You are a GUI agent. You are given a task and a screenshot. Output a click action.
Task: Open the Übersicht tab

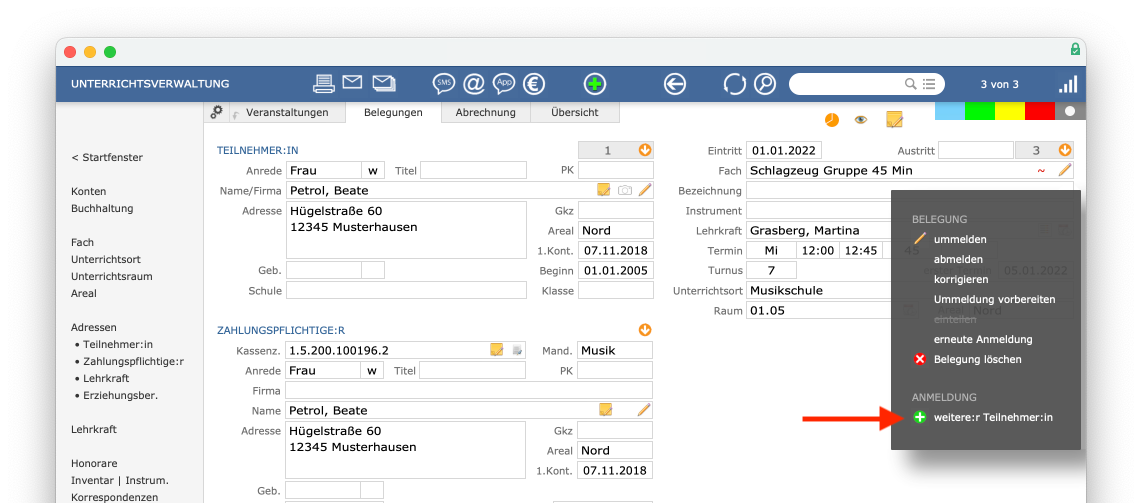575,112
